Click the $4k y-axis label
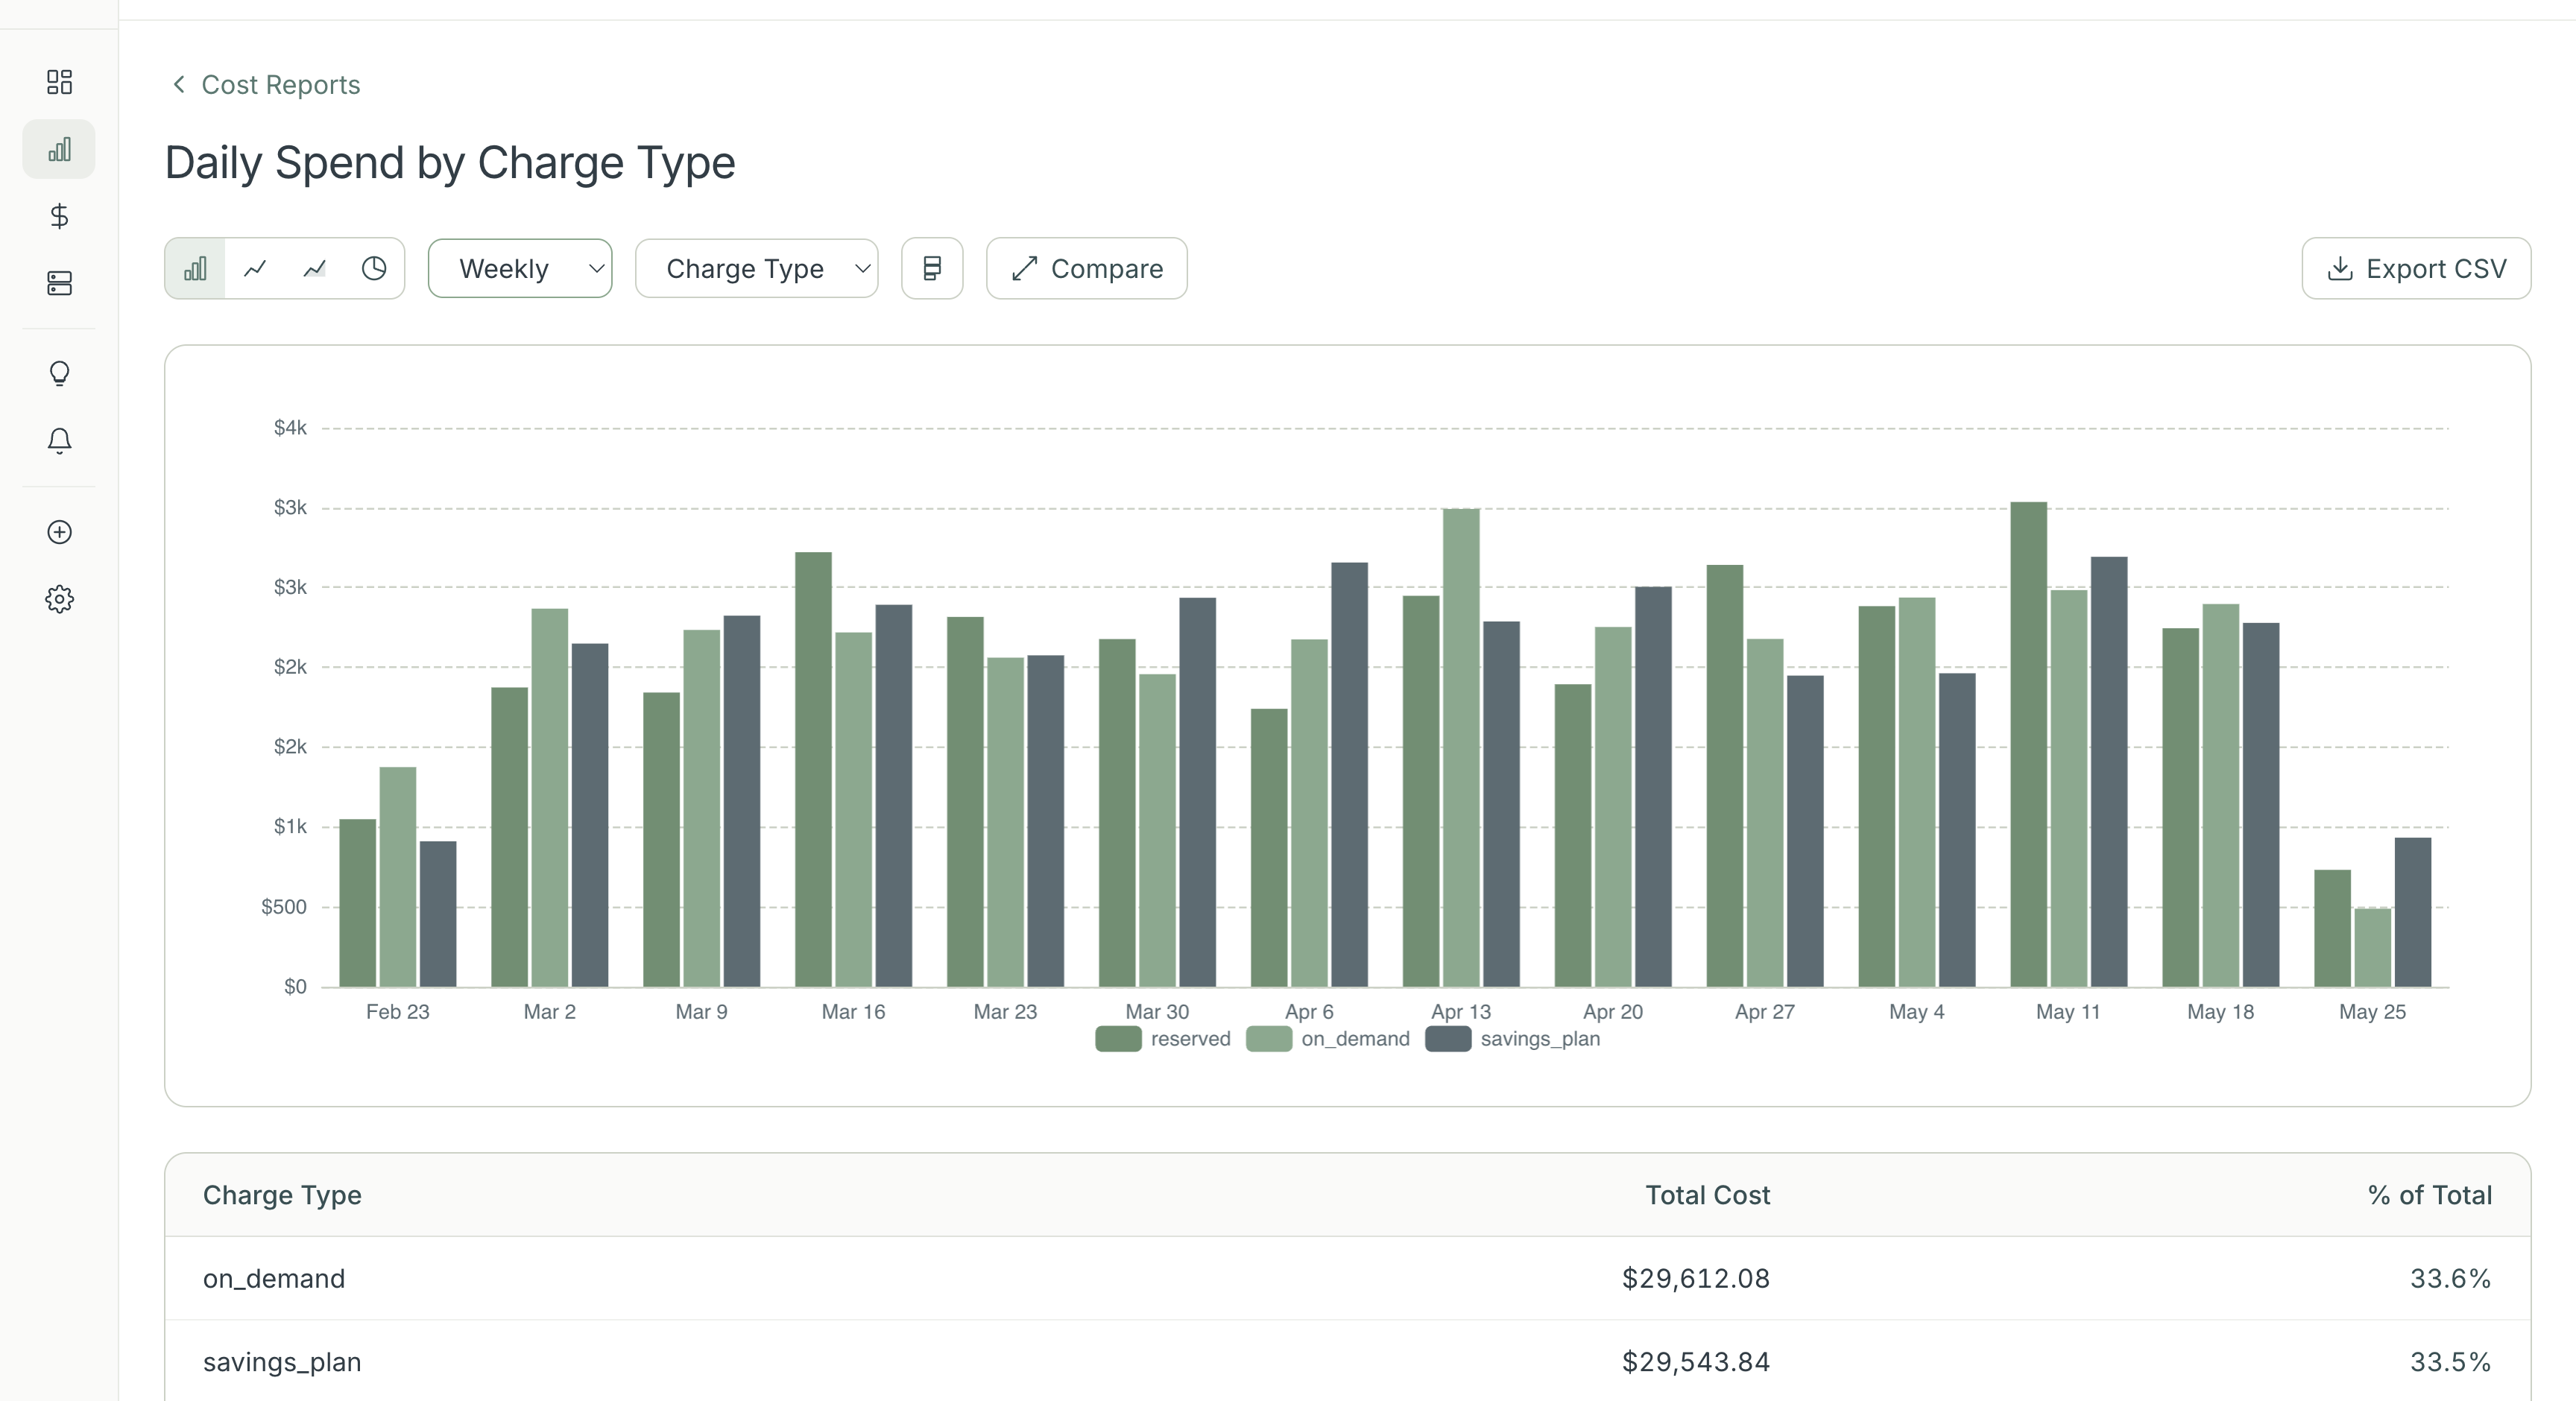This screenshot has width=2576, height=1401. coord(290,428)
